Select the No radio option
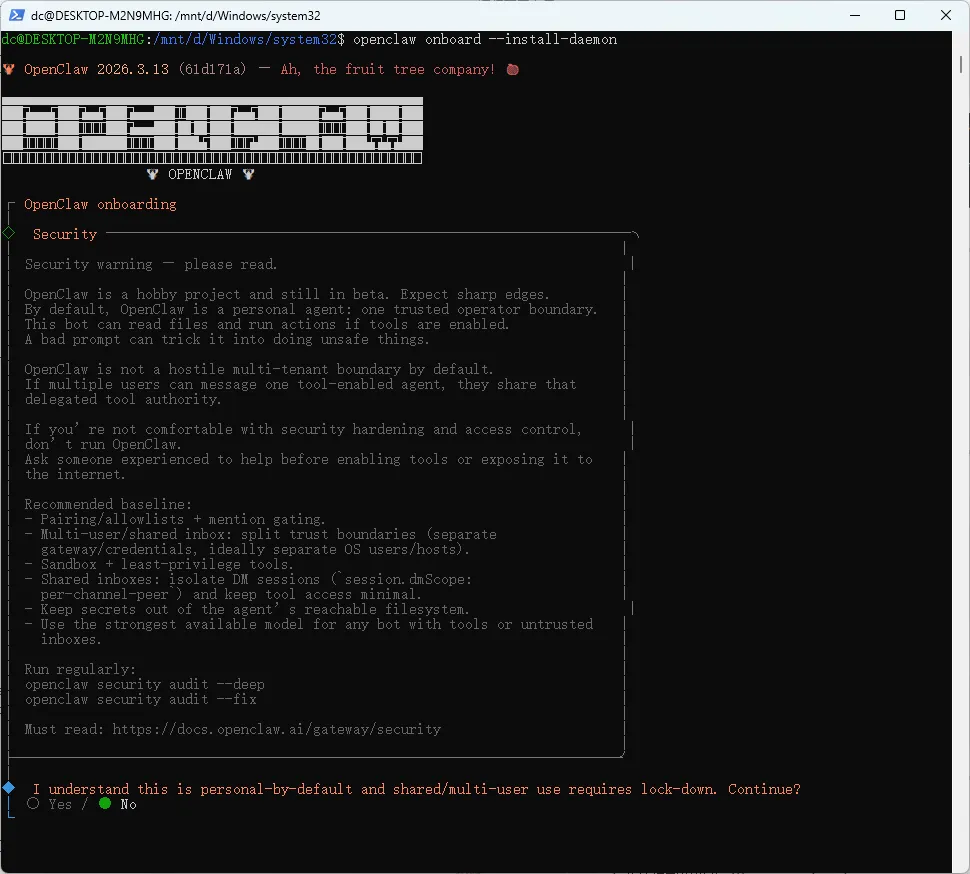Viewport: 970px width, 874px height. 105,803
